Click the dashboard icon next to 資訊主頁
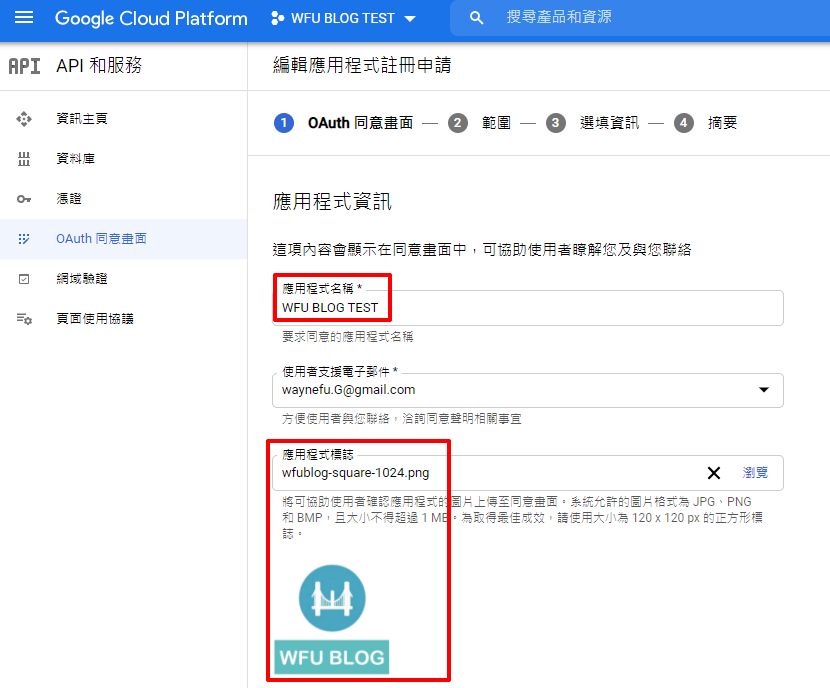Viewport: 830px width, 688px height. click(24, 119)
